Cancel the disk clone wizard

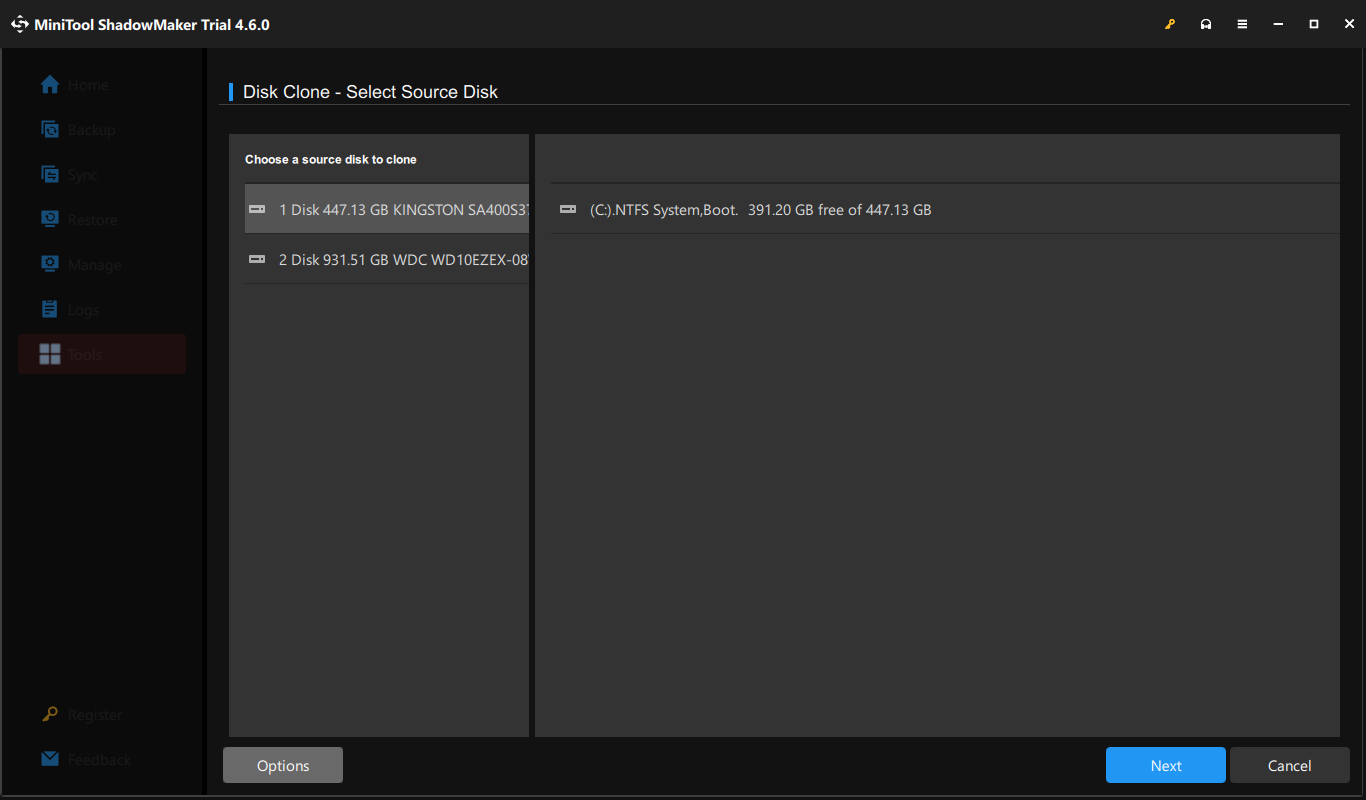pos(1290,765)
